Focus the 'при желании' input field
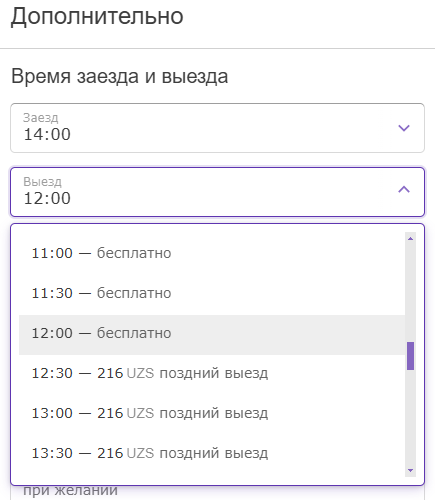Screen dimensions: 435x500 click(x=217, y=493)
